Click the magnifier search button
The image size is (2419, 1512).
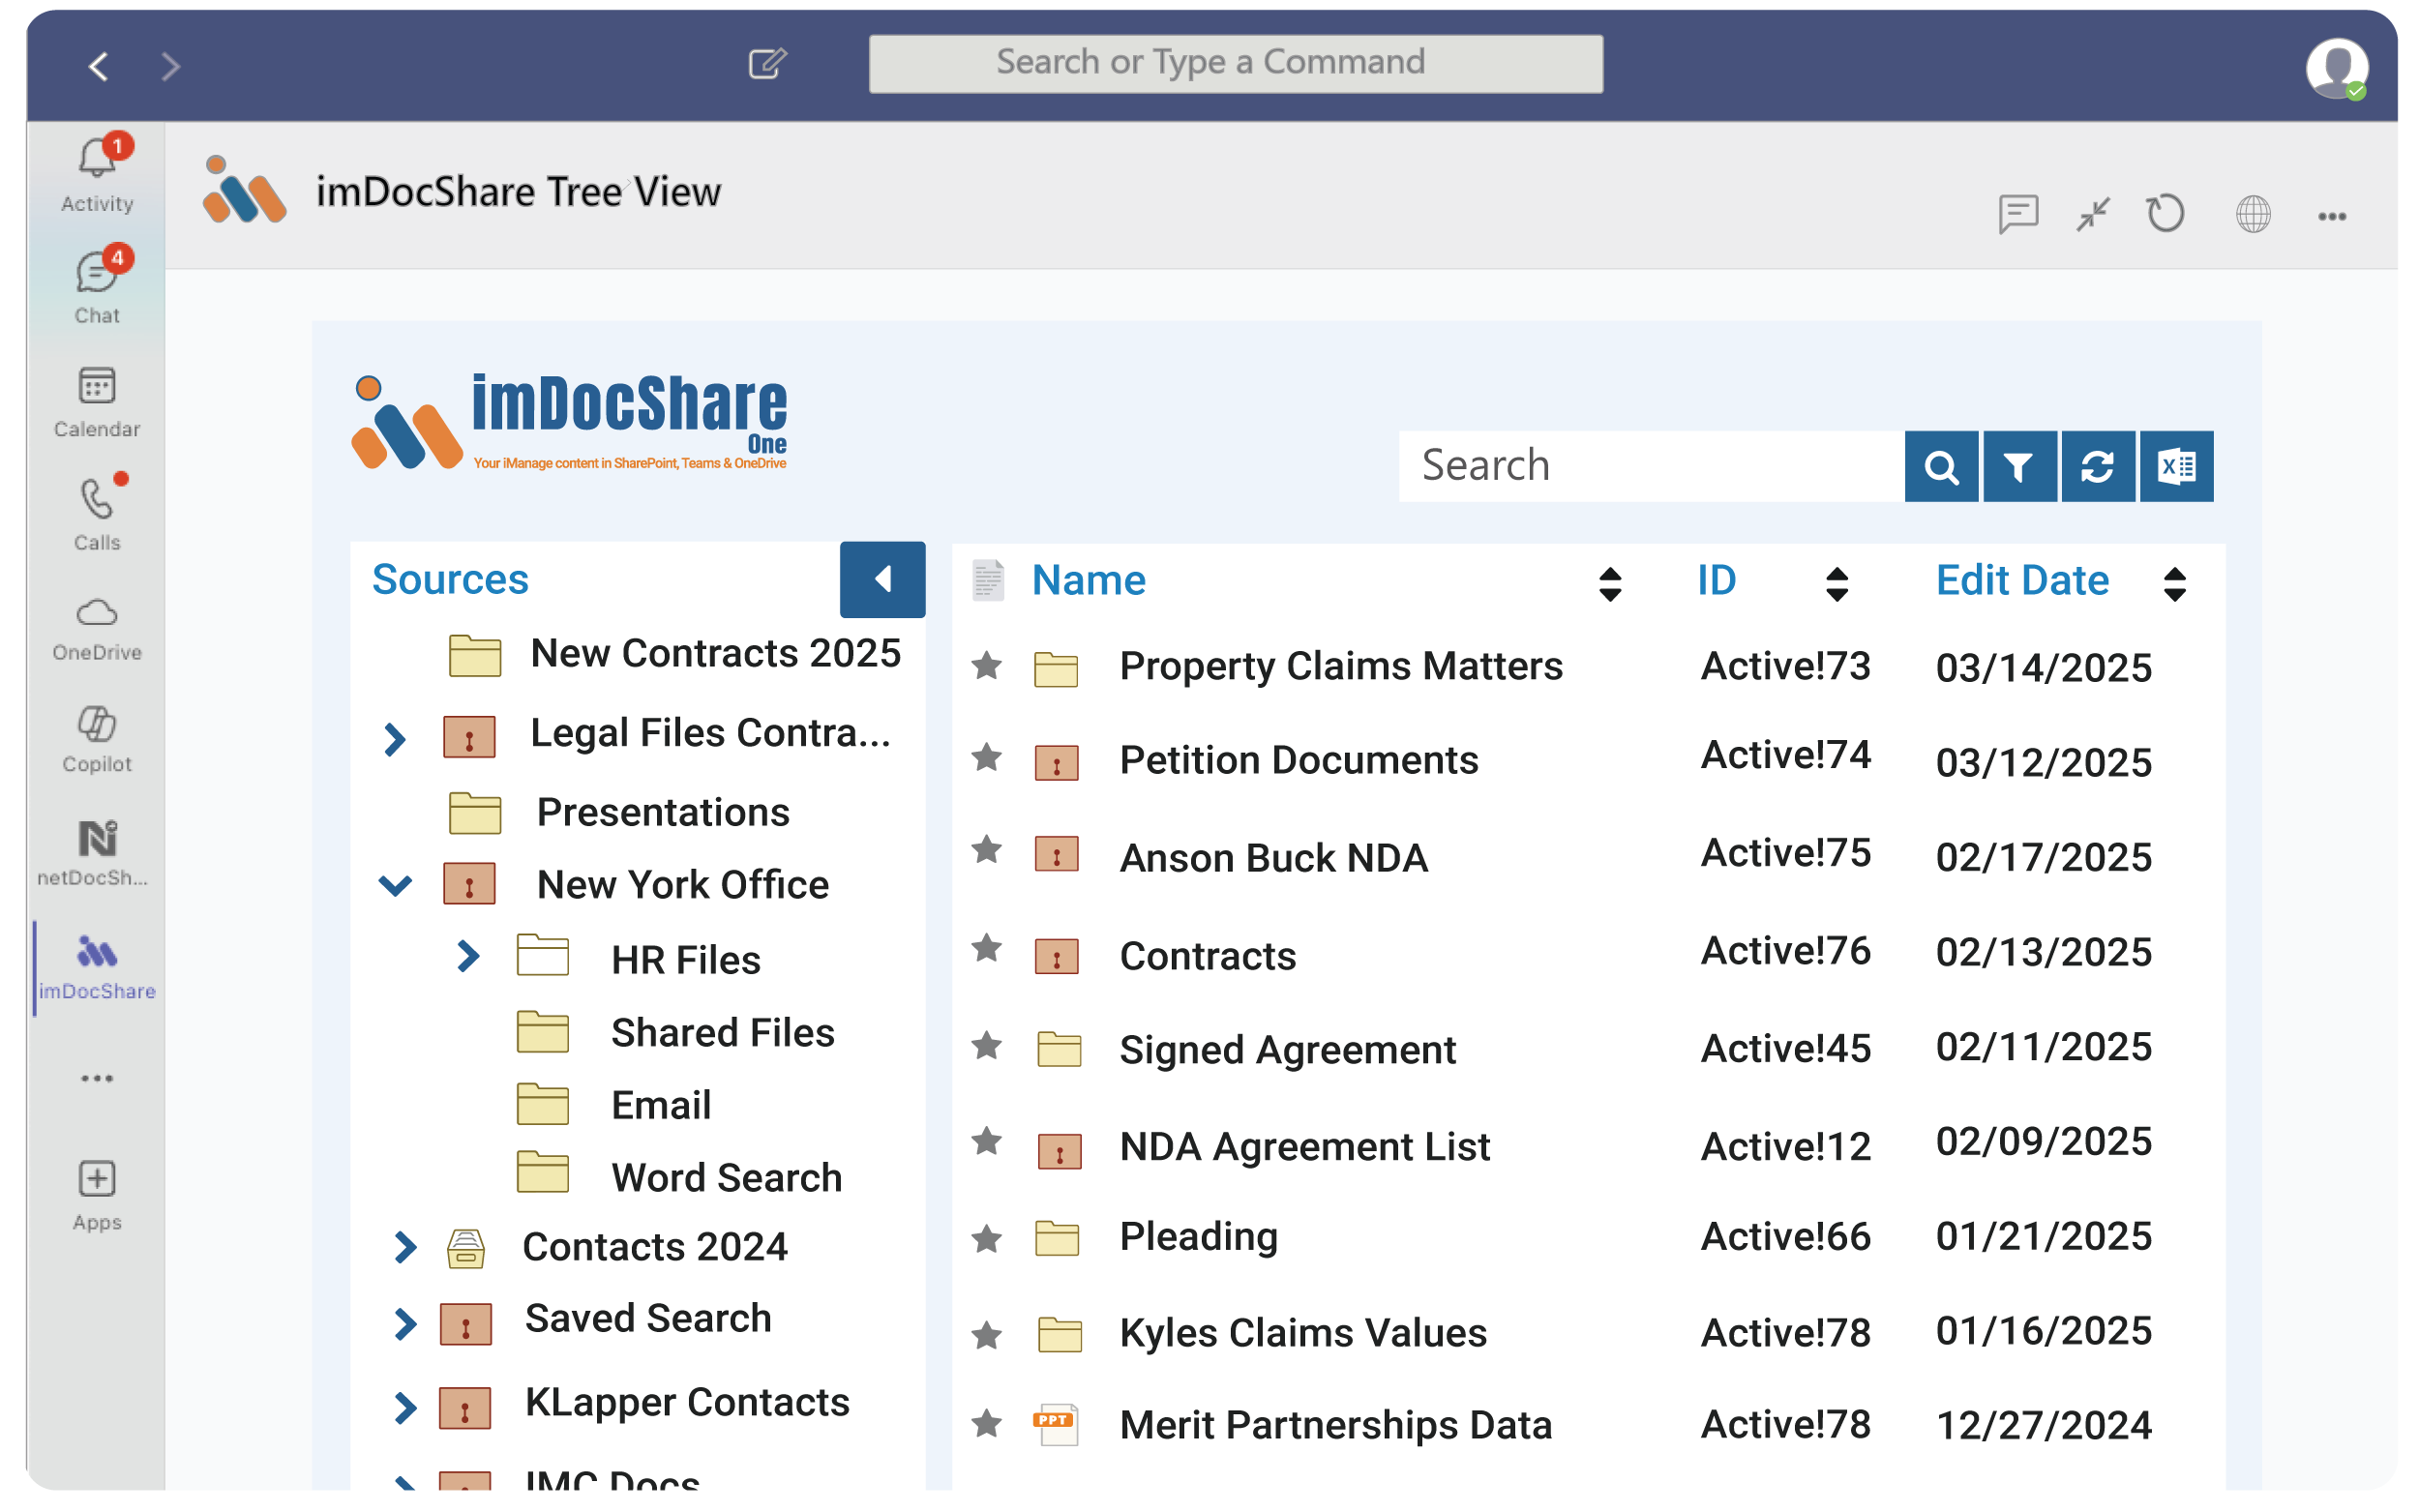[x=1941, y=466]
